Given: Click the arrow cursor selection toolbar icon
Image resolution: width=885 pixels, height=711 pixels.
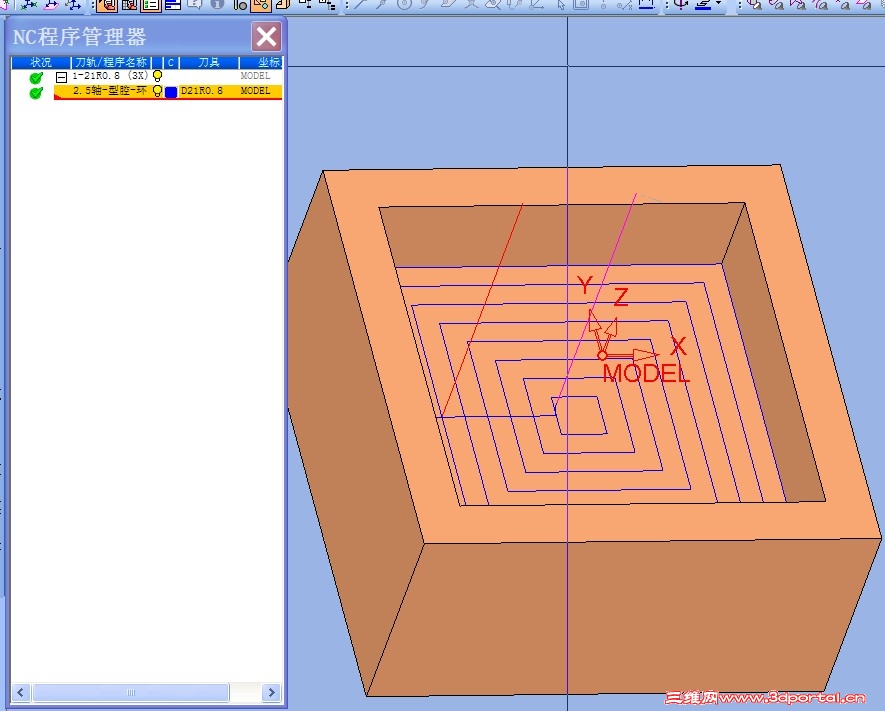Looking at the screenshot, I should point(560,5).
